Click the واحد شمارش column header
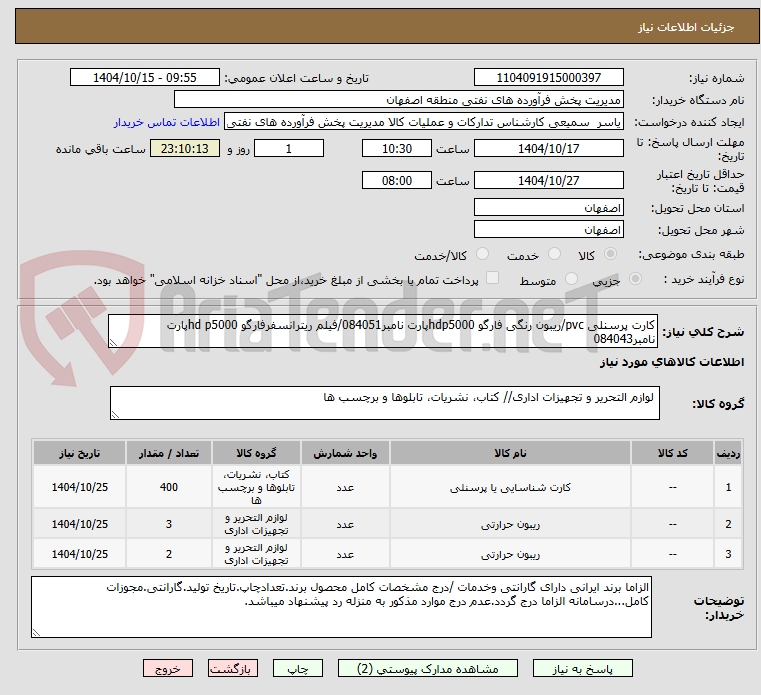Image resolution: width=761 pixels, height=695 pixels. 345,453
